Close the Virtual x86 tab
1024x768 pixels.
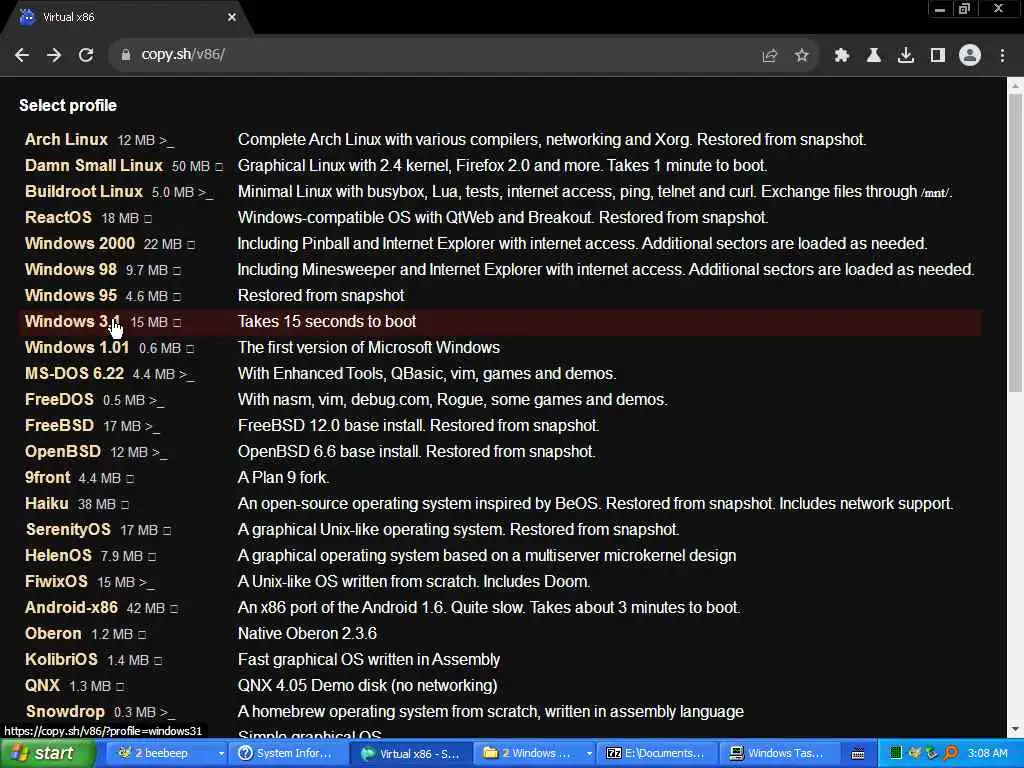[232, 17]
